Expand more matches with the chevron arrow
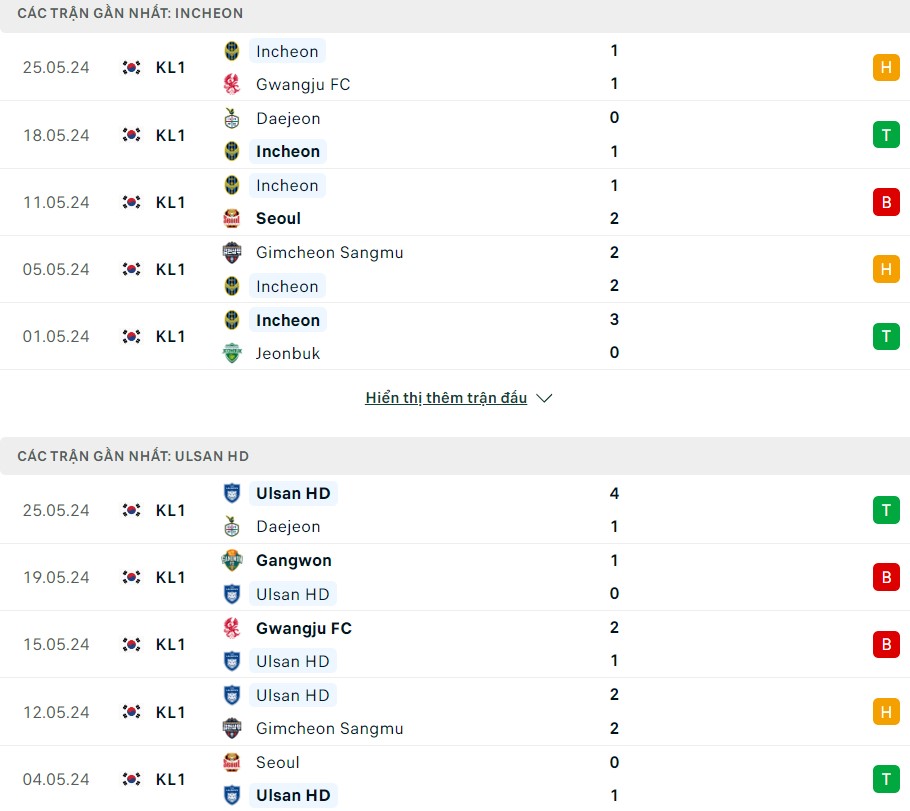The width and height of the screenshot is (910, 811). [544, 398]
